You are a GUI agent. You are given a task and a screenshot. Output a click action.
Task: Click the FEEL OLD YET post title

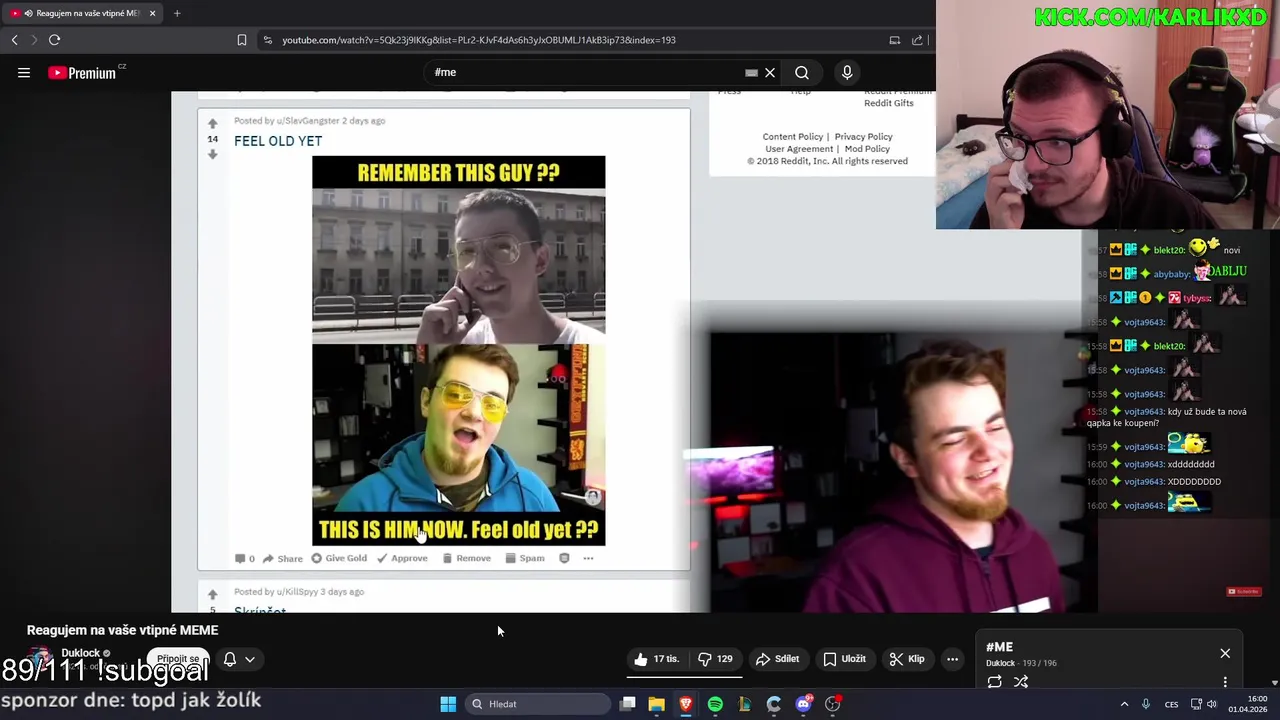278,141
